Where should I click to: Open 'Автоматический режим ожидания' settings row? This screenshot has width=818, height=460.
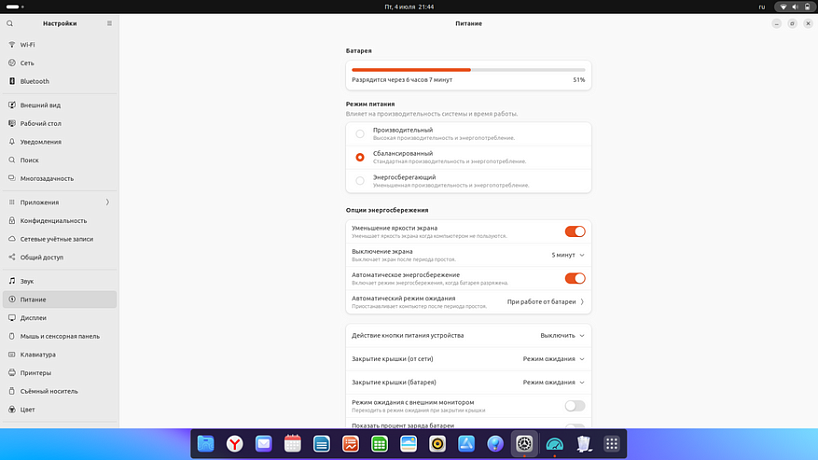pos(467,301)
